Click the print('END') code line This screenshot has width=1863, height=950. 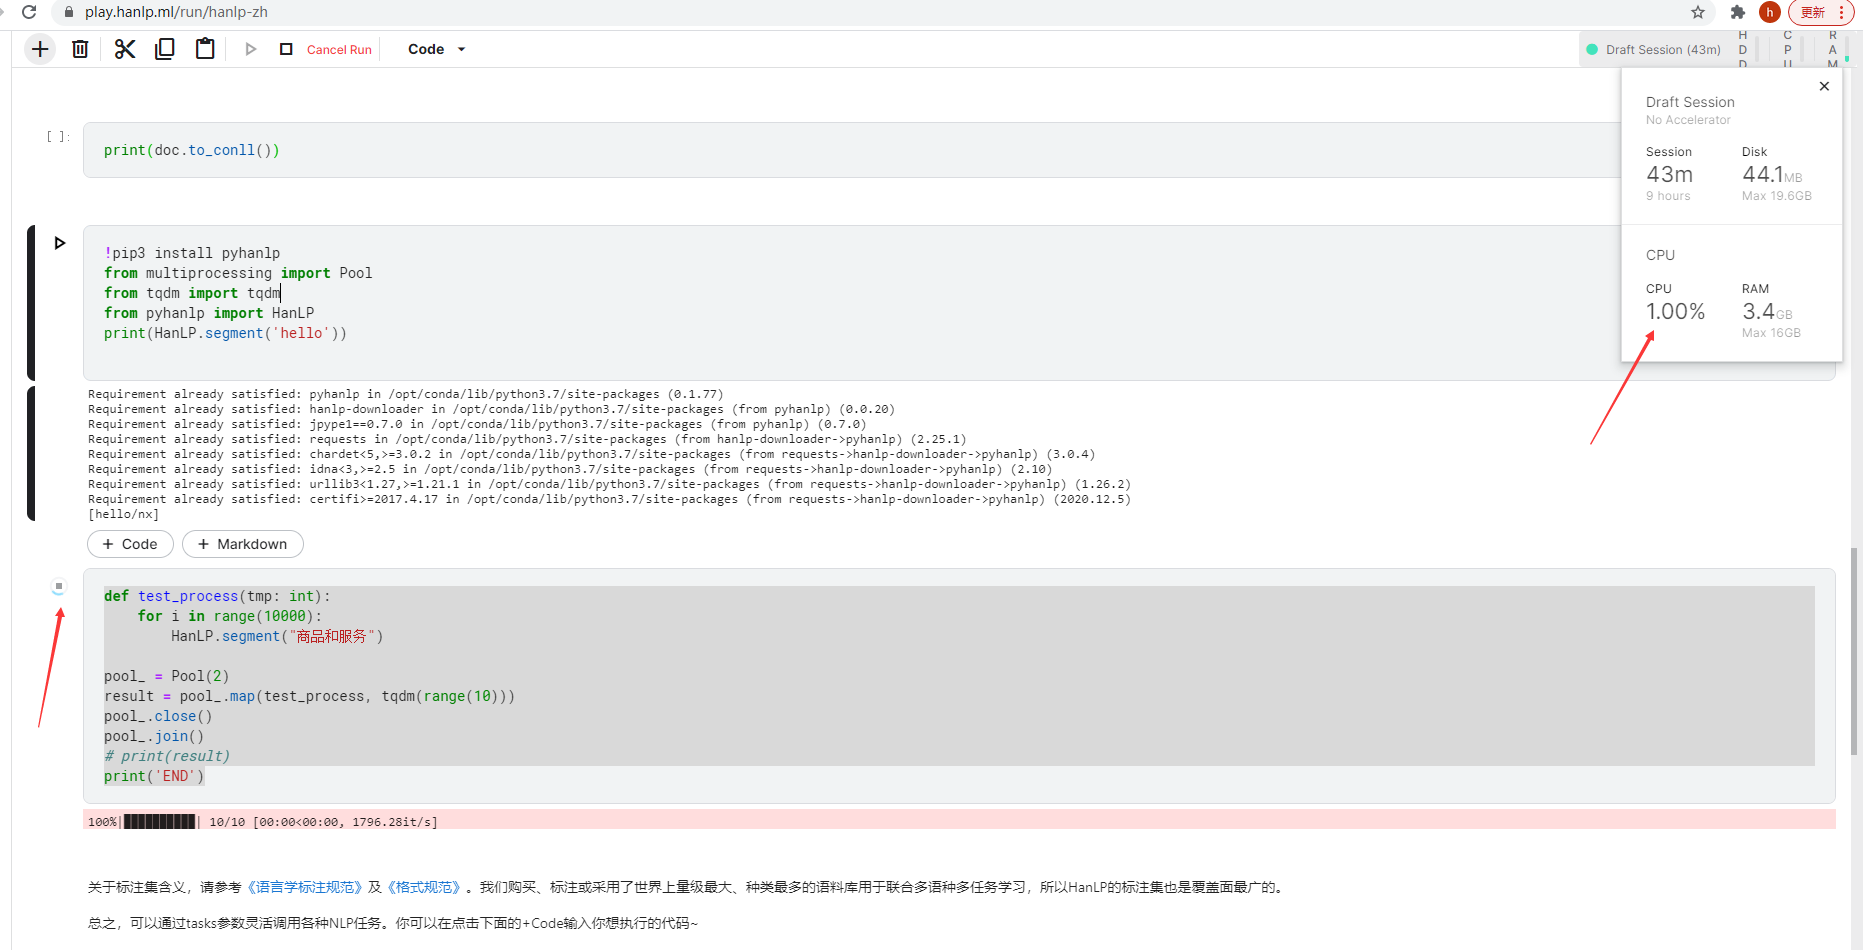154,776
